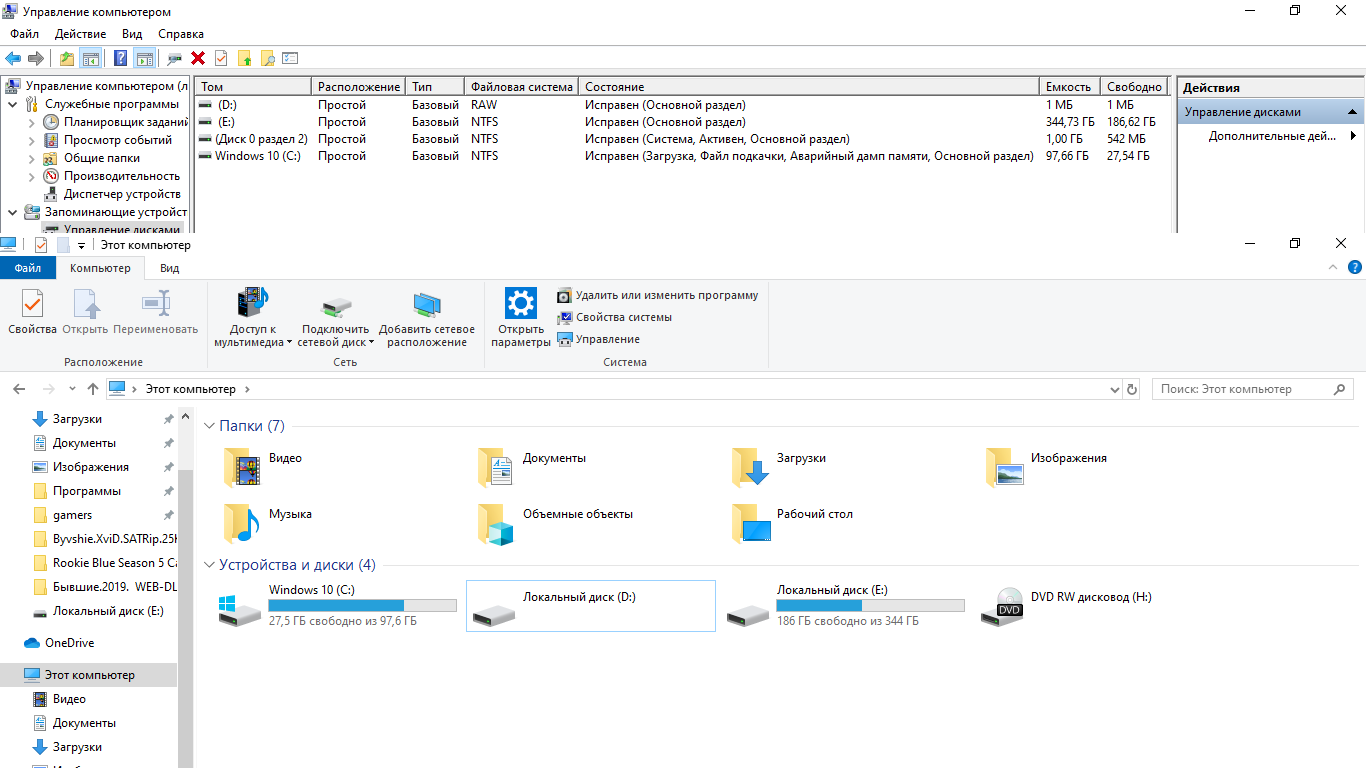Open the quick access toolbar customize dropdown
Viewport: 1366px width, 768px height.
pyautogui.click(x=81, y=245)
